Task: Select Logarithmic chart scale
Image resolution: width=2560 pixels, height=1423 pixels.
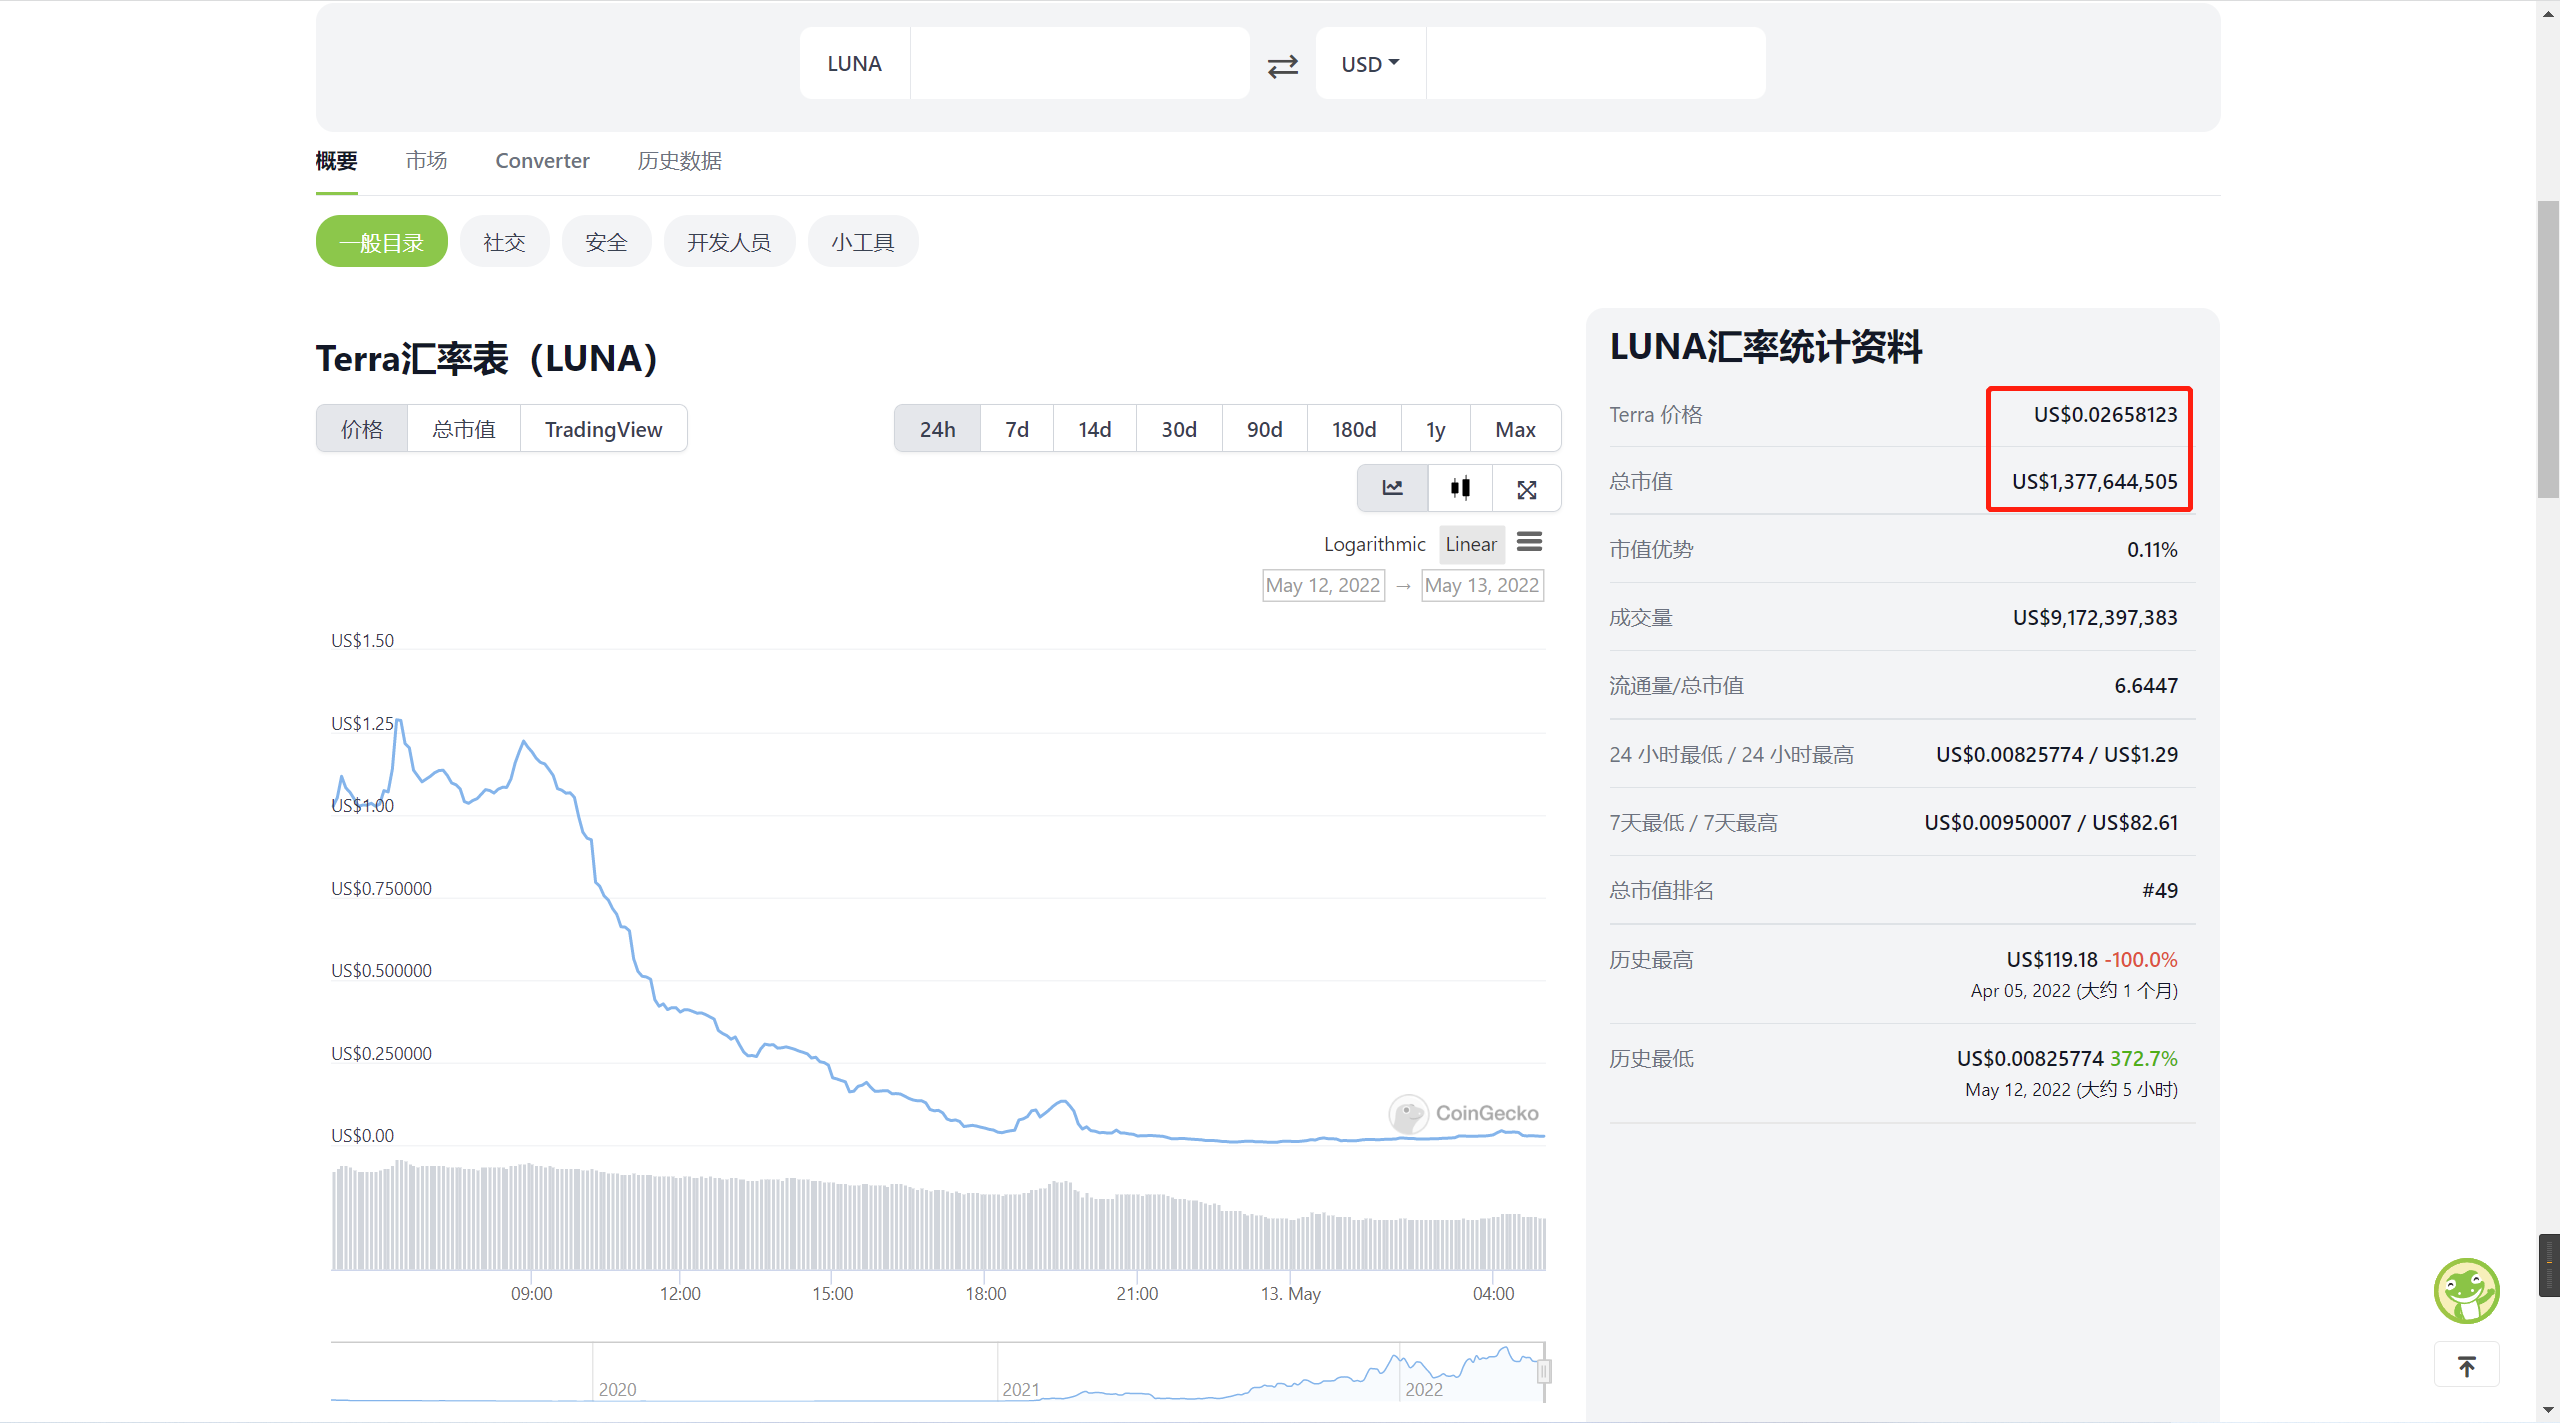Action: pyautogui.click(x=1374, y=544)
